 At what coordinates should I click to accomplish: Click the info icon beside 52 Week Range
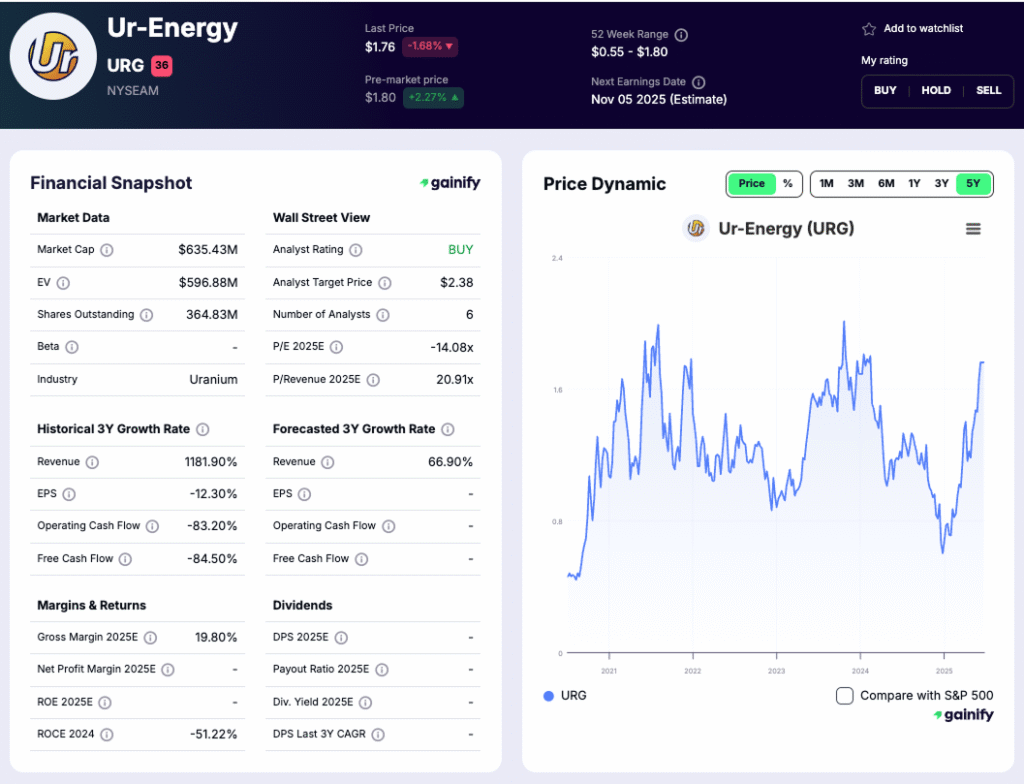[x=681, y=34]
